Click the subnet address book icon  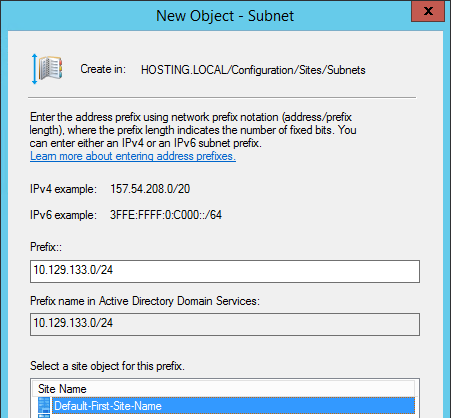(x=47, y=69)
